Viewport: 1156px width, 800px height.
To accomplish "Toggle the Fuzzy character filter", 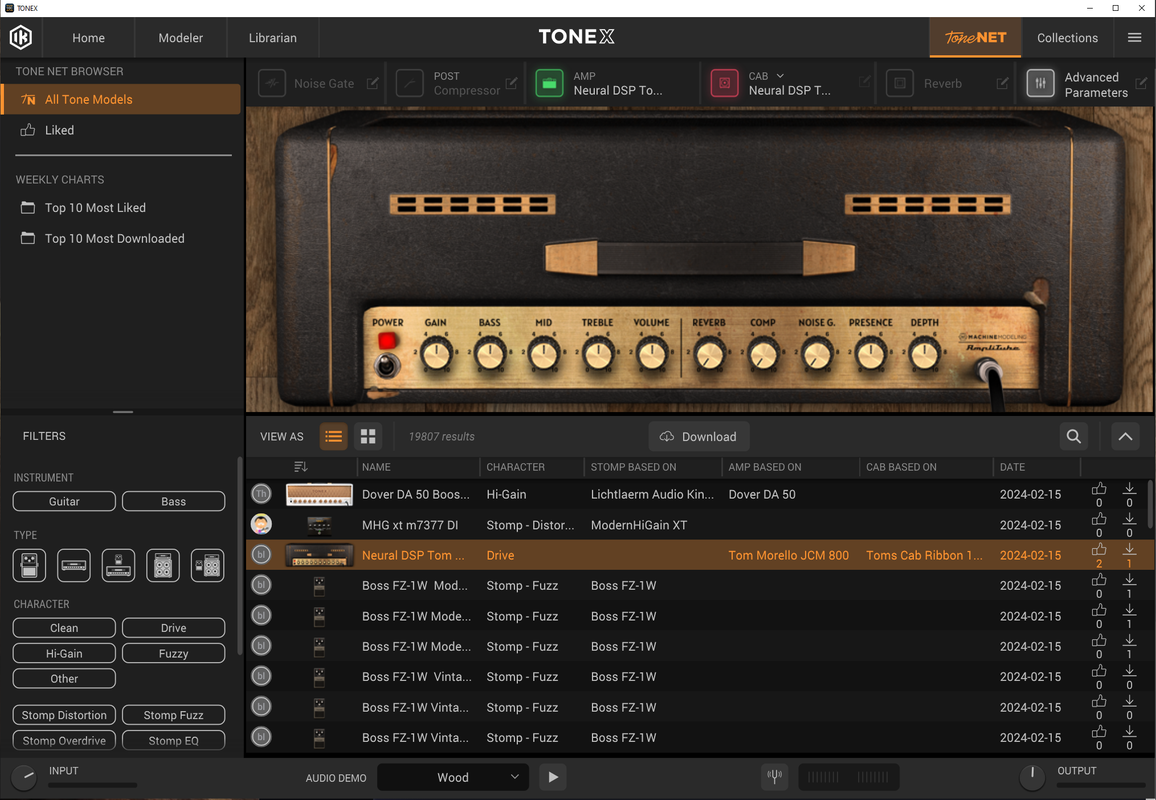I will coord(173,653).
